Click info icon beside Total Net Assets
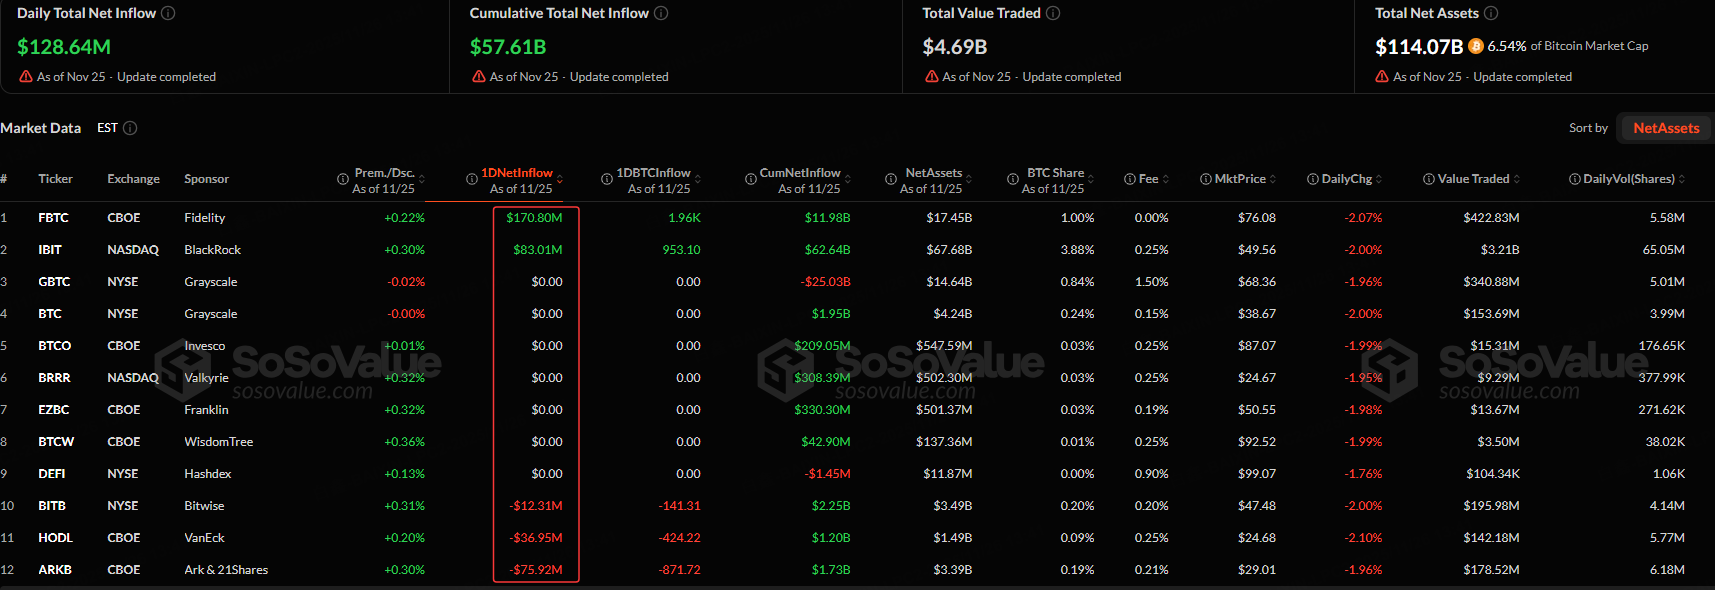Image resolution: width=1715 pixels, height=590 pixels. coord(1491,13)
